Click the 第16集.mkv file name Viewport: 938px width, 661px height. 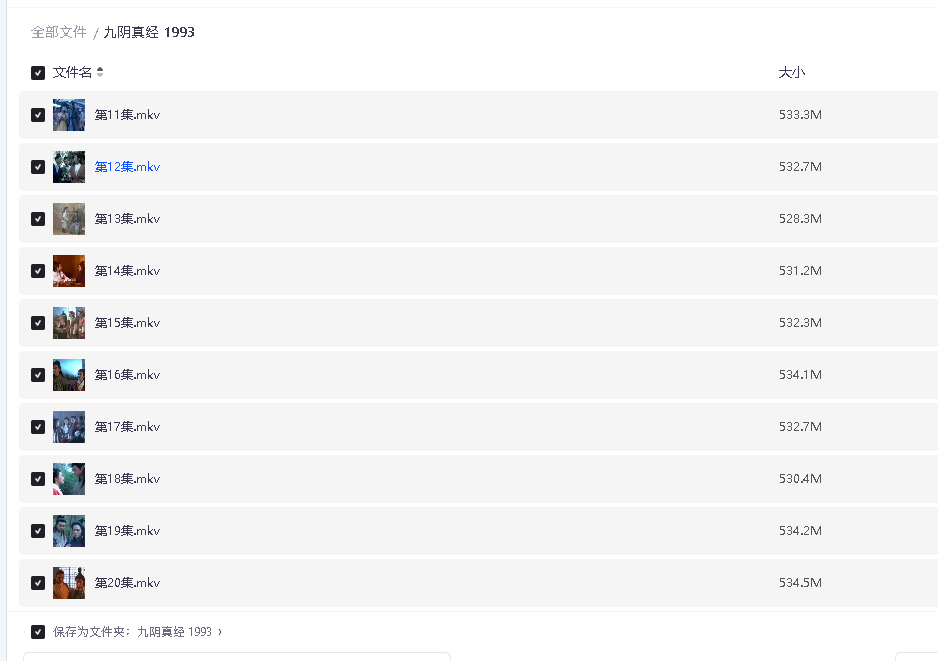127,375
